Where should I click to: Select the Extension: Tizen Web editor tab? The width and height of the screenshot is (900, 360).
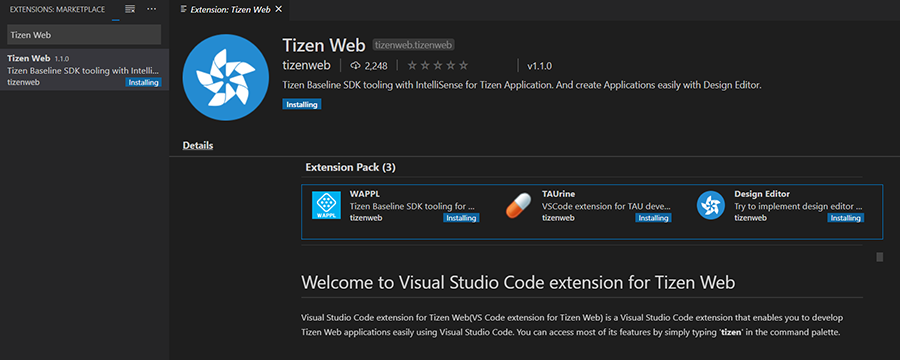(x=231, y=10)
